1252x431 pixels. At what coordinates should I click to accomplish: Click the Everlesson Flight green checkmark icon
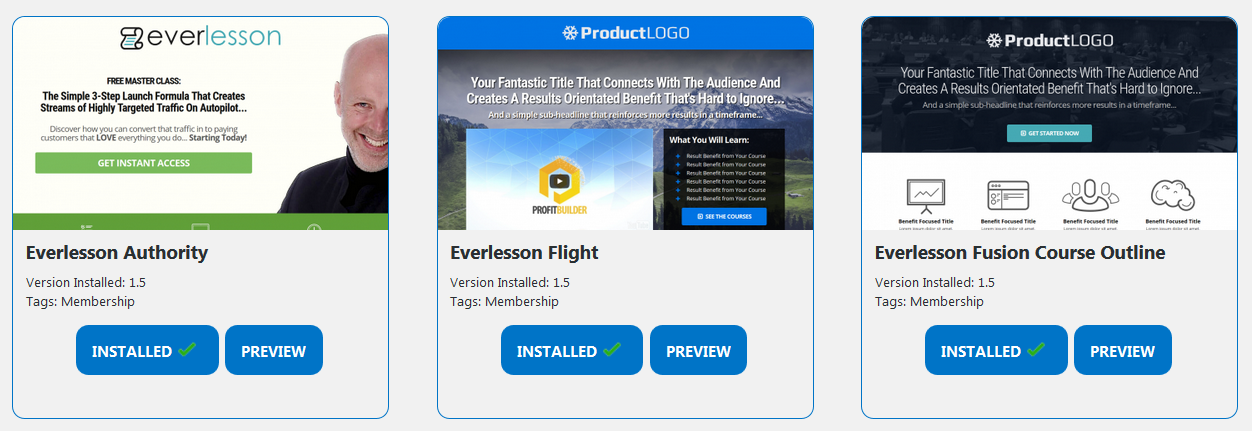(612, 350)
